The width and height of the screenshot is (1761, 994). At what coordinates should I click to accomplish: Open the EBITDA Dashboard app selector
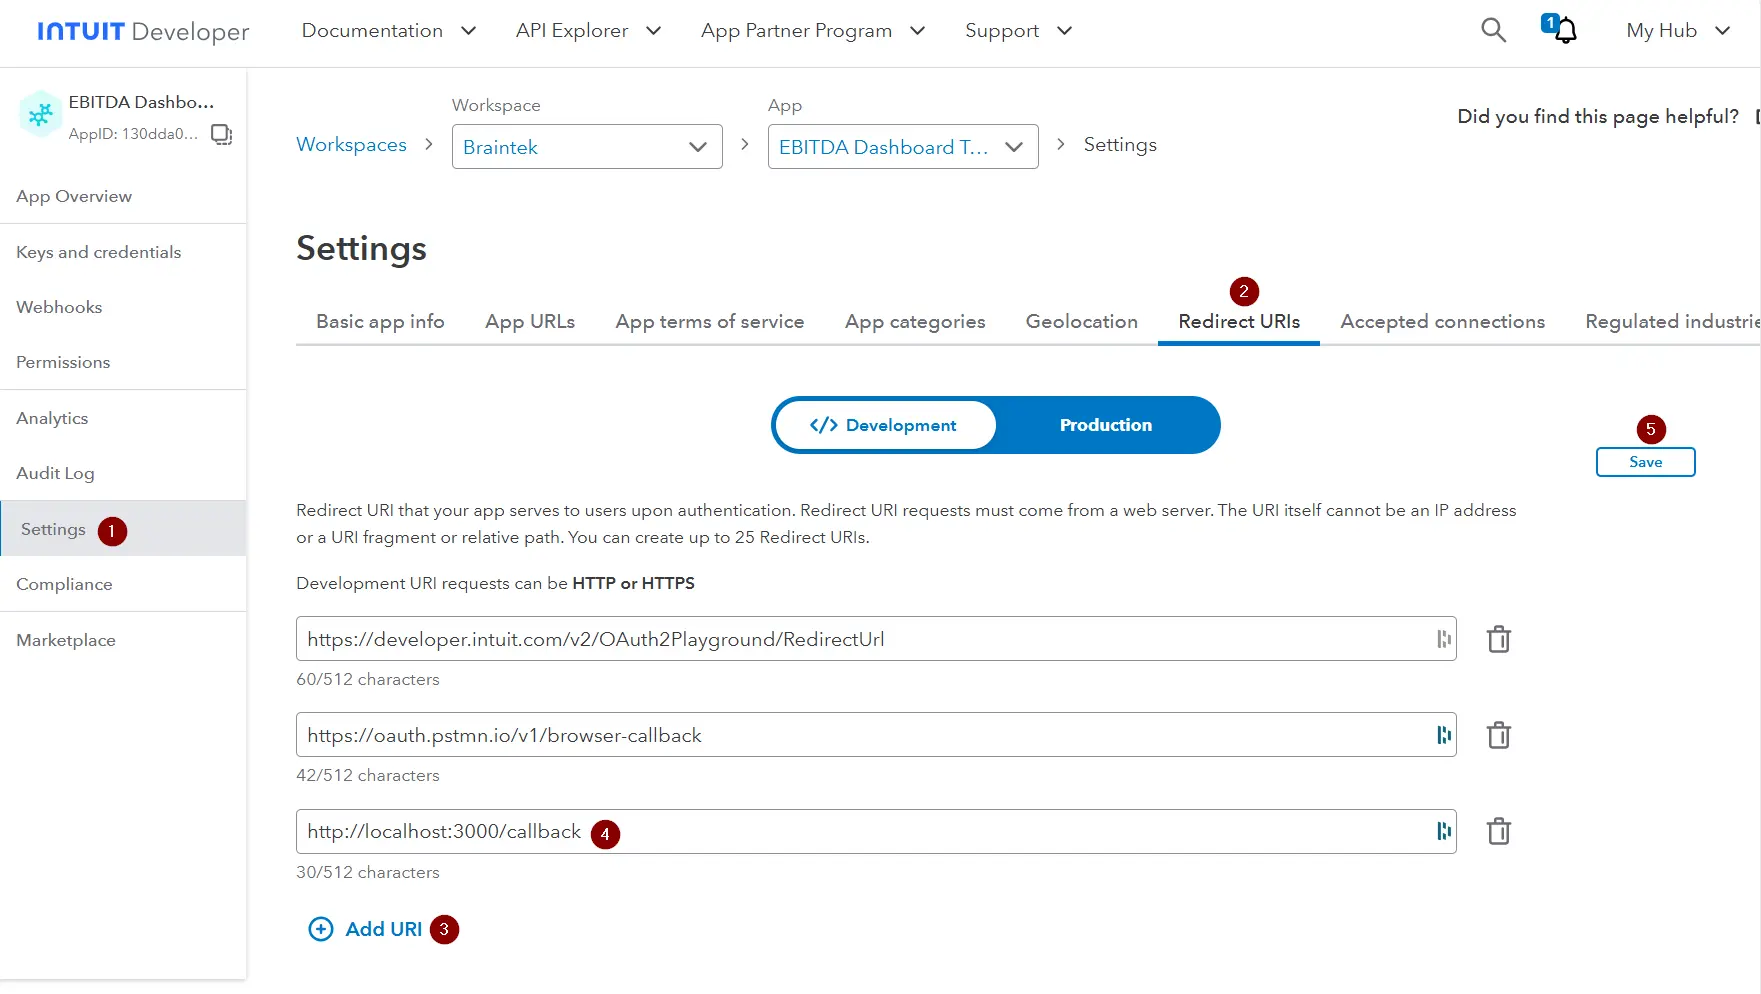[903, 147]
